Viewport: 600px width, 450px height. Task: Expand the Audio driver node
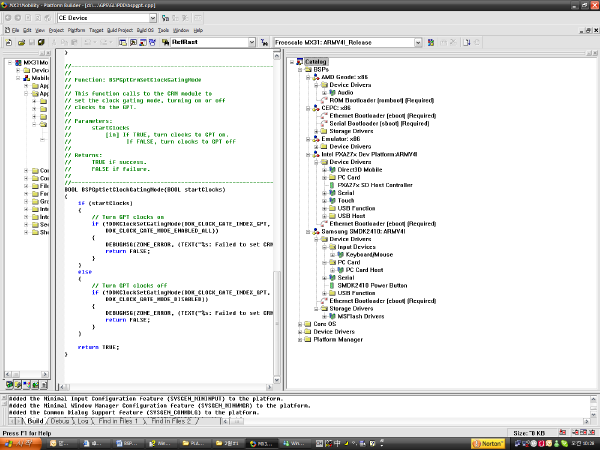324,93
